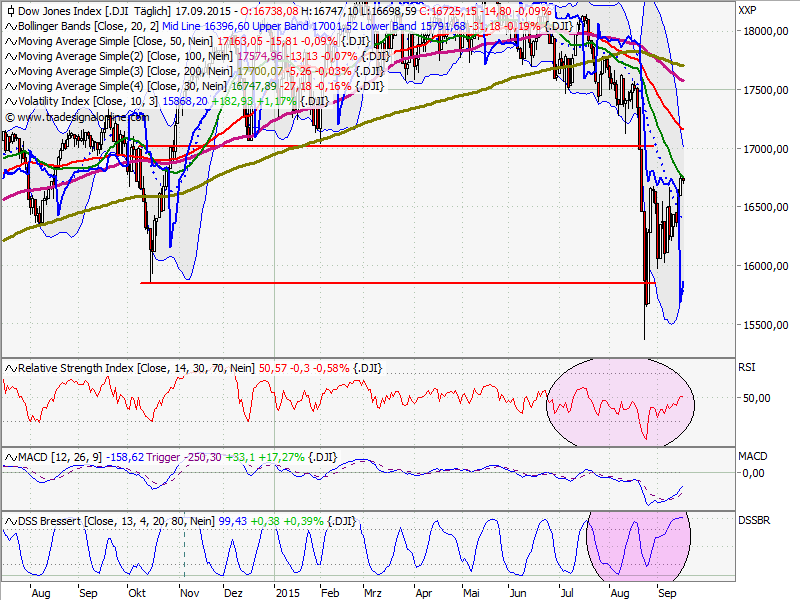Click the wave icon before DSS Bressert
The height and width of the screenshot is (600, 800).
pos(10,520)
